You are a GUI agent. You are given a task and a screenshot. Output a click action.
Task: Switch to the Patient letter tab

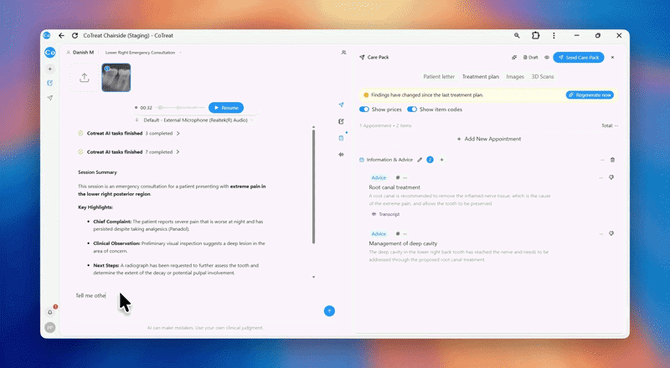pos(439,77)
